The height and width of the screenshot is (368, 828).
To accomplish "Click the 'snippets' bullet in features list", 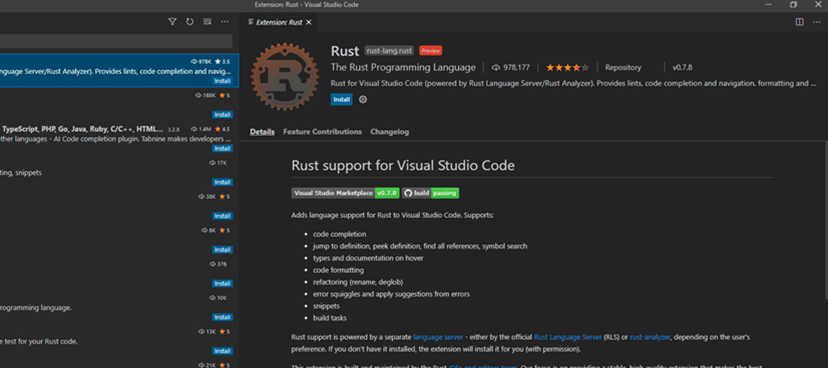I will click(326, 306).
